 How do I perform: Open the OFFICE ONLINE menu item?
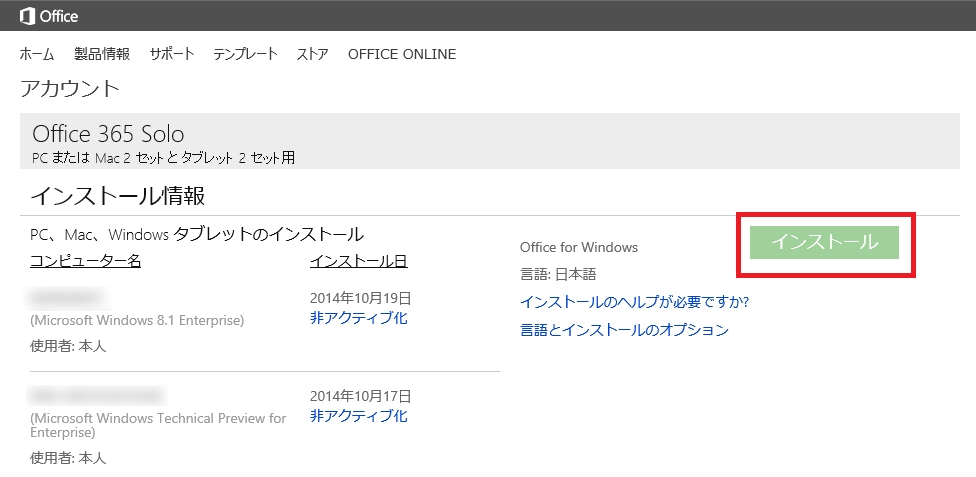coord(402,54)
